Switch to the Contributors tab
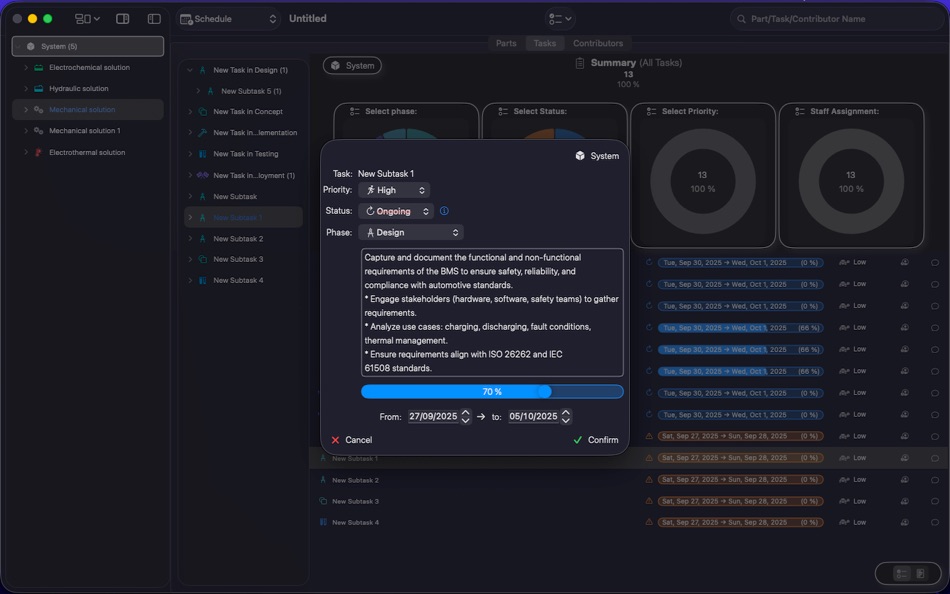The height and width of the screenshot is (594, 950). pyautogui.click(x=598, y=43)
